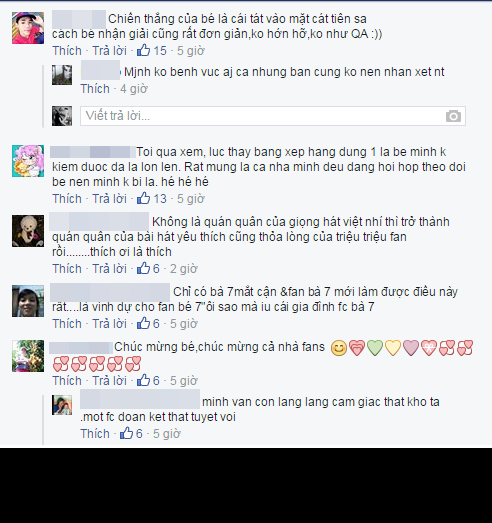Click in the Viết trả lời reply field
492x523 pixels.
point(273,116)
